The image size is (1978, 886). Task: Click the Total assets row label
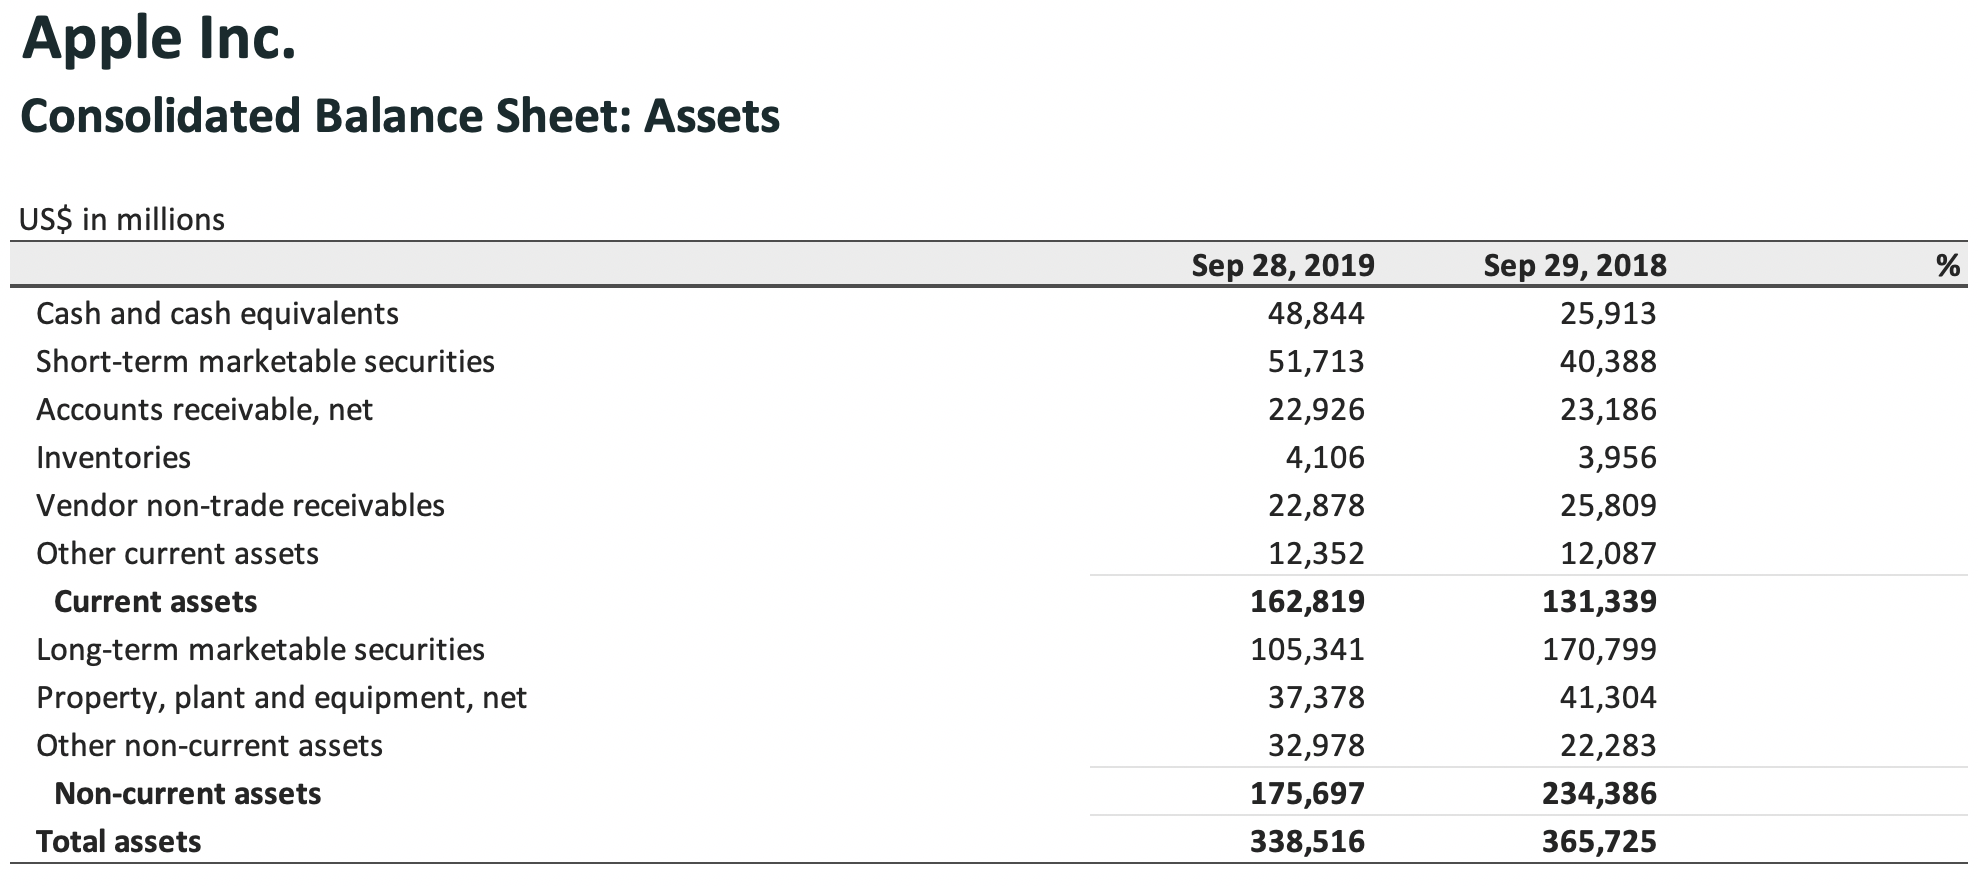point(118,842)
